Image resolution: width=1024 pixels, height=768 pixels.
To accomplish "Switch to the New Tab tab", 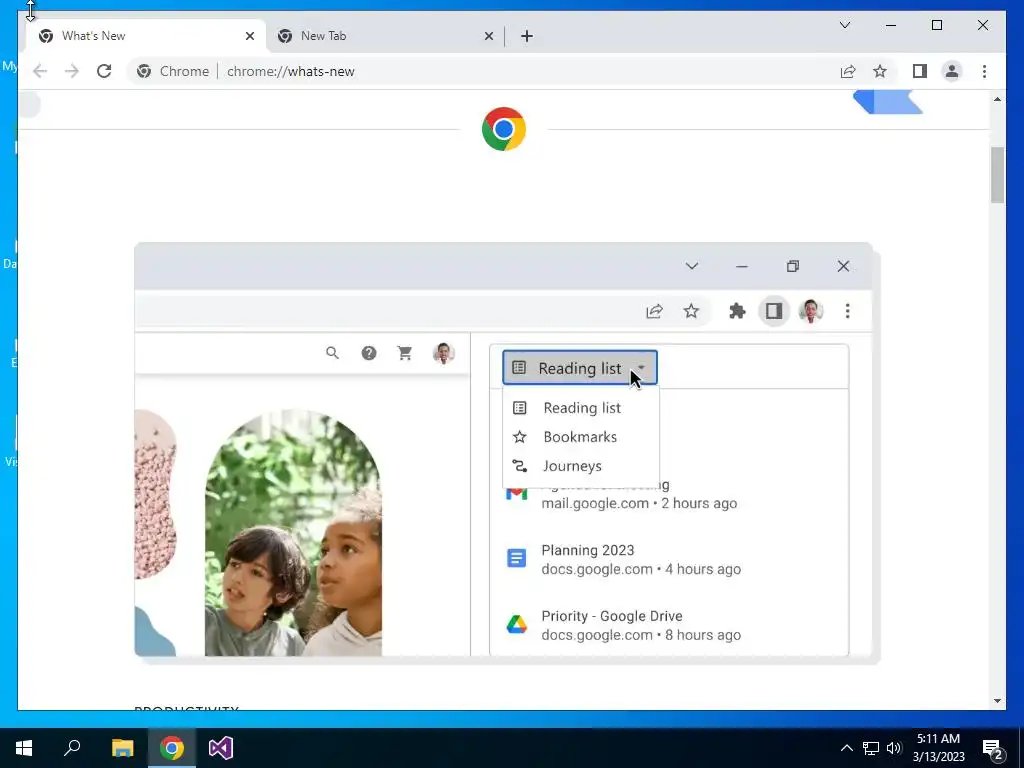I will click(385, 36).
